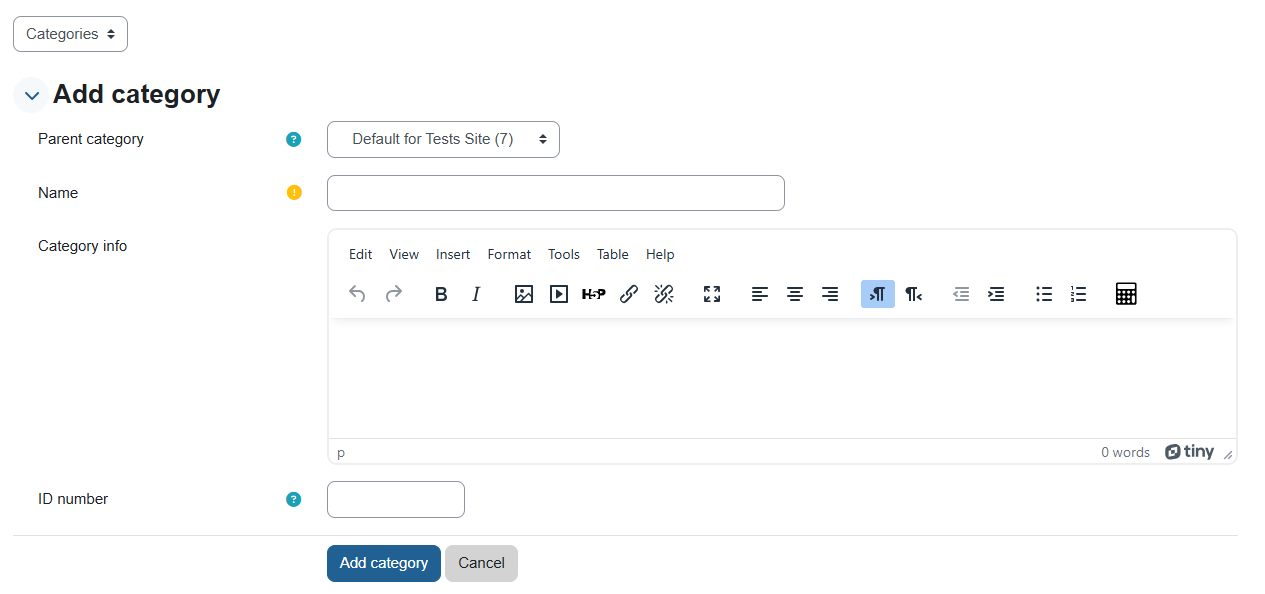
Task: Click the p element path in status bar
Action: pyautogui.click(x=341, y=452)
